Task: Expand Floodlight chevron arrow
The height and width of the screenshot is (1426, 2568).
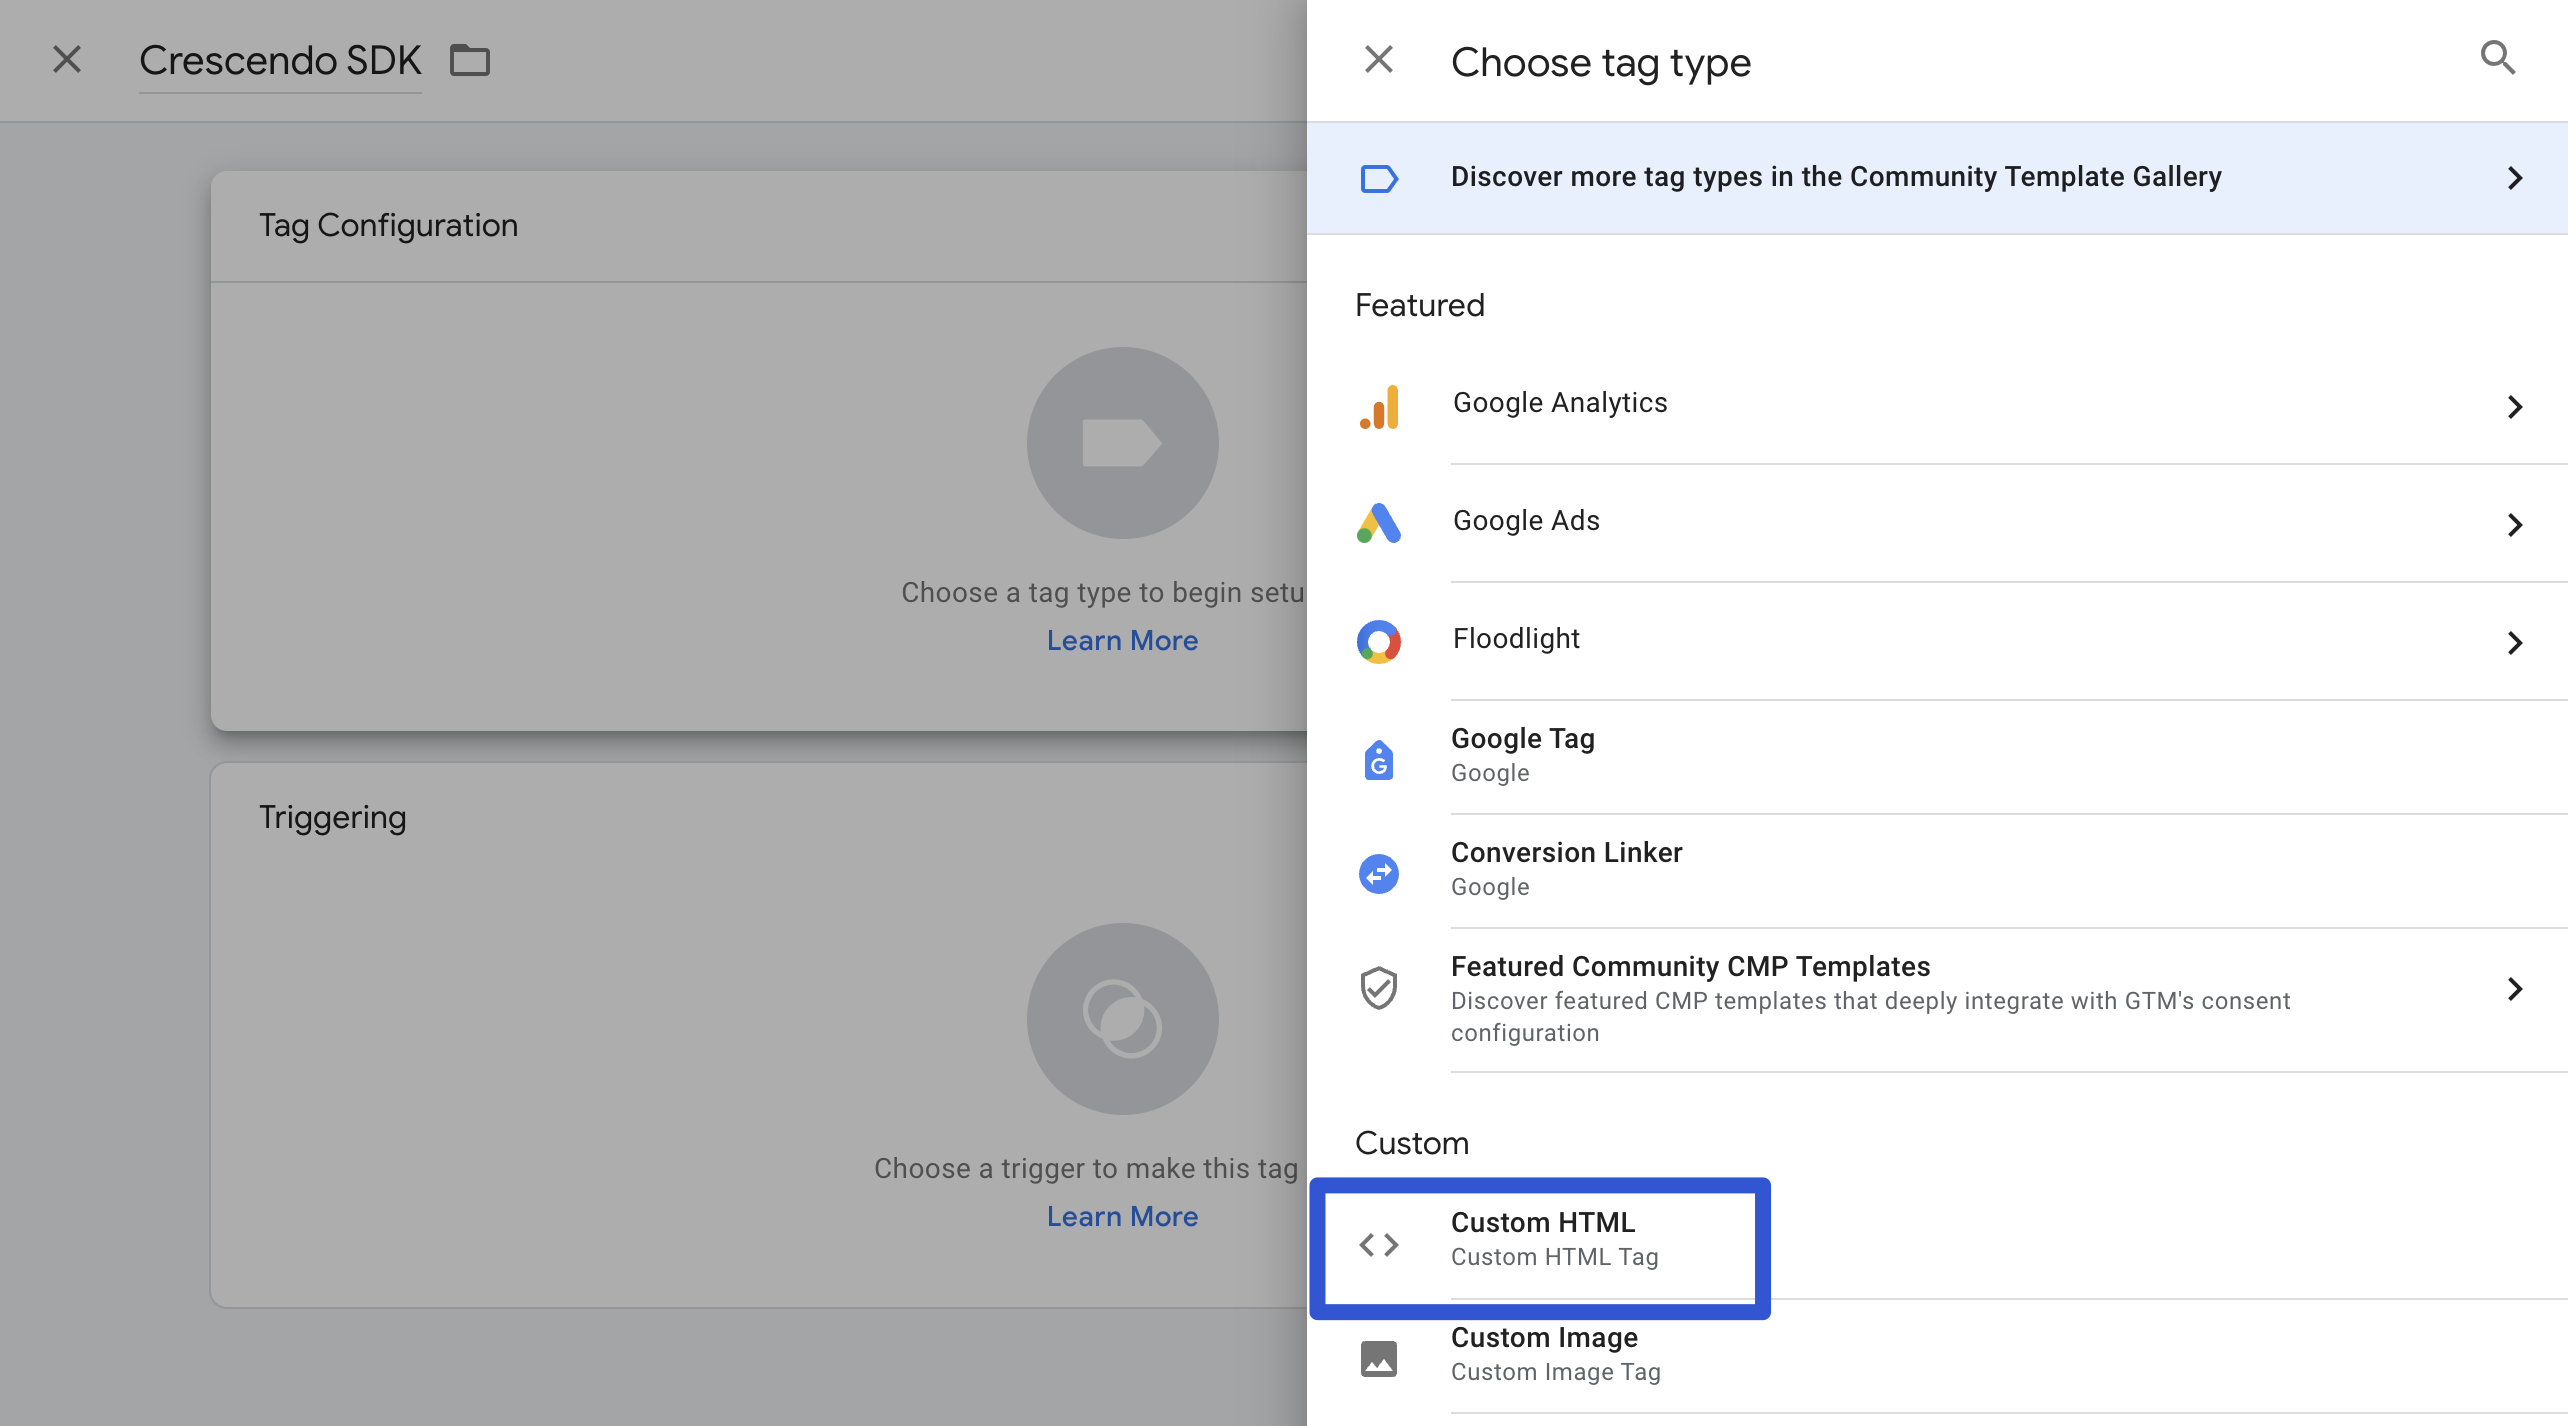Action: point(2514,643)
